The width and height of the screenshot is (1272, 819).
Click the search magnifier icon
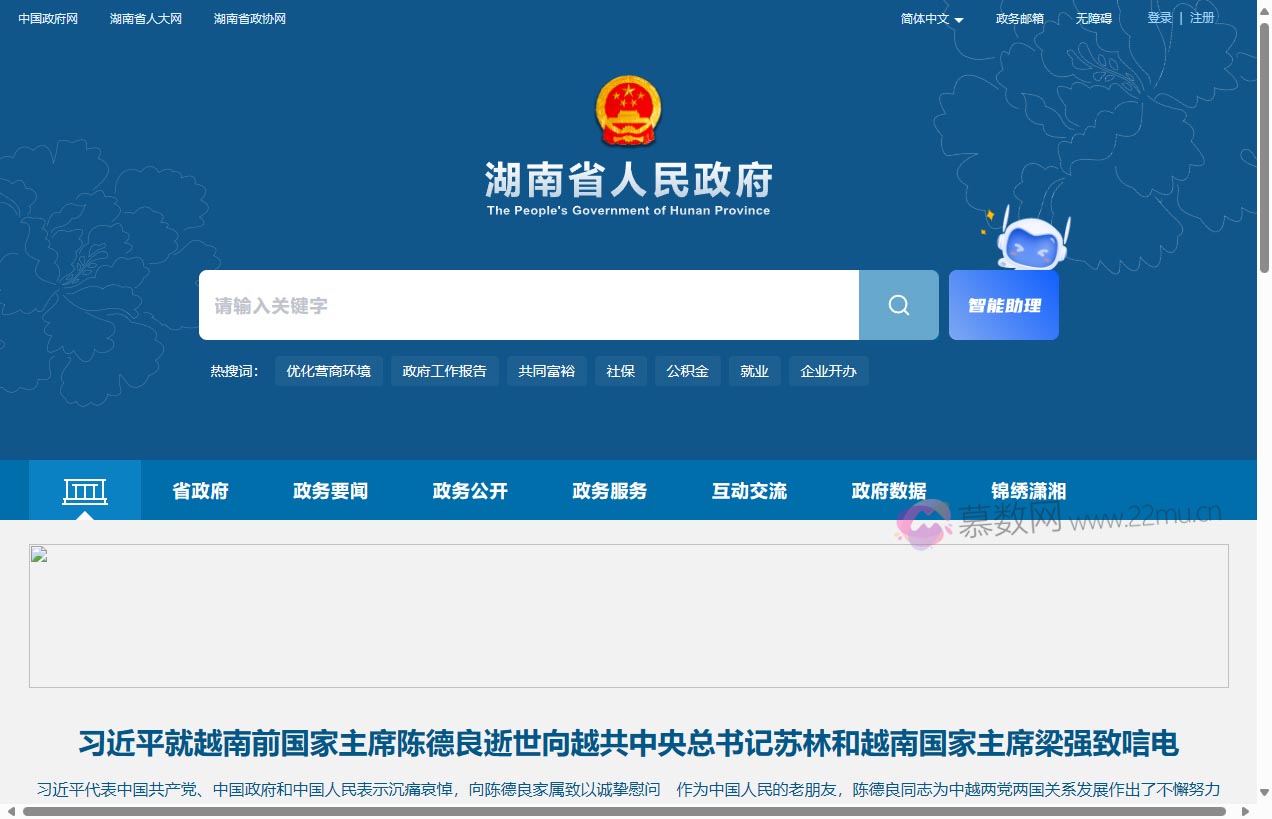click(x=897, y=305)
